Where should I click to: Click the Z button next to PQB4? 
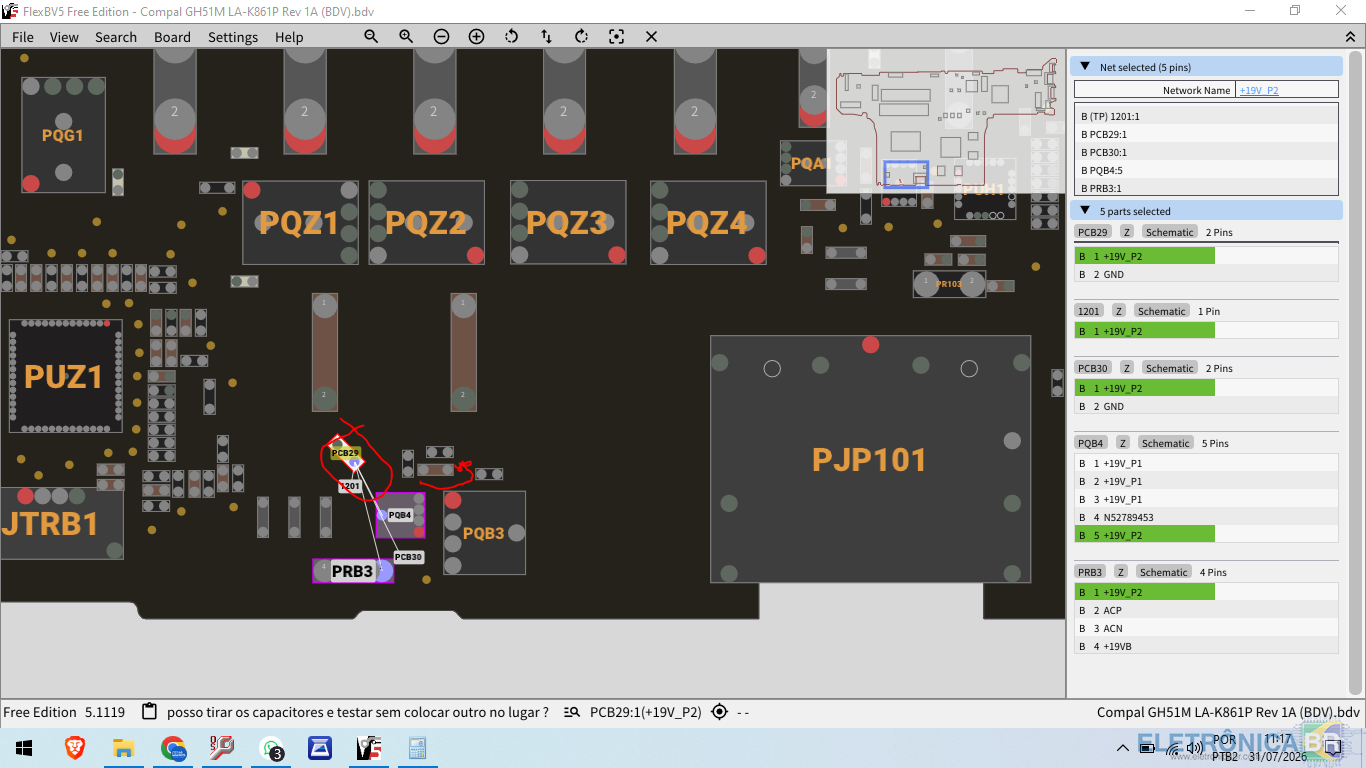click(1123, 443)
